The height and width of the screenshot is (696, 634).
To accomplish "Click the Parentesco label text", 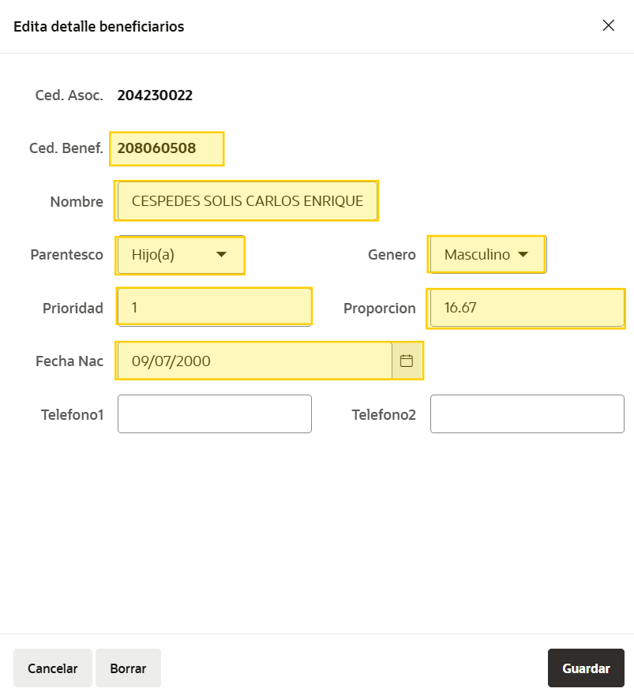I will click(67, 255).
